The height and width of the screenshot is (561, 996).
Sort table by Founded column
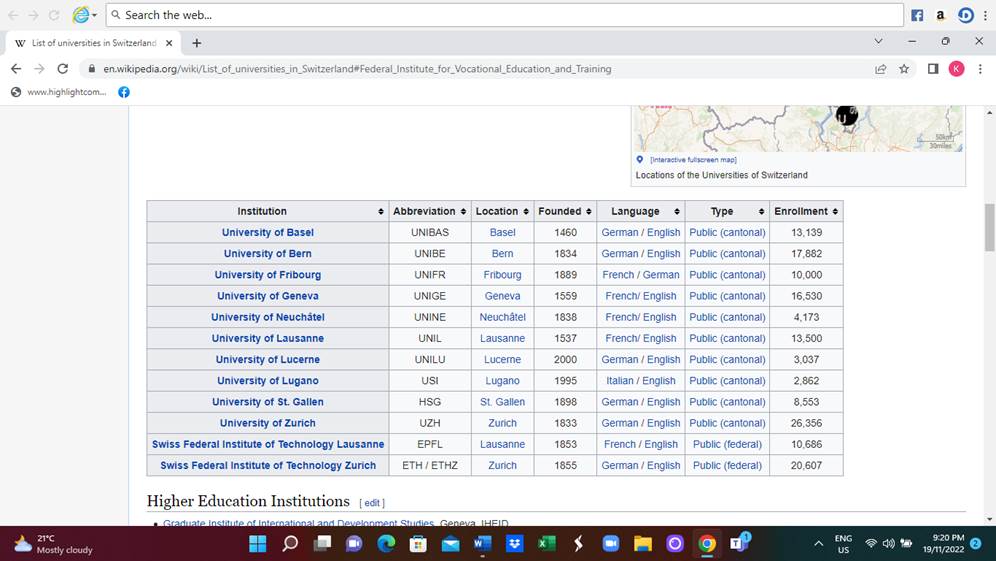pos(589,212)
